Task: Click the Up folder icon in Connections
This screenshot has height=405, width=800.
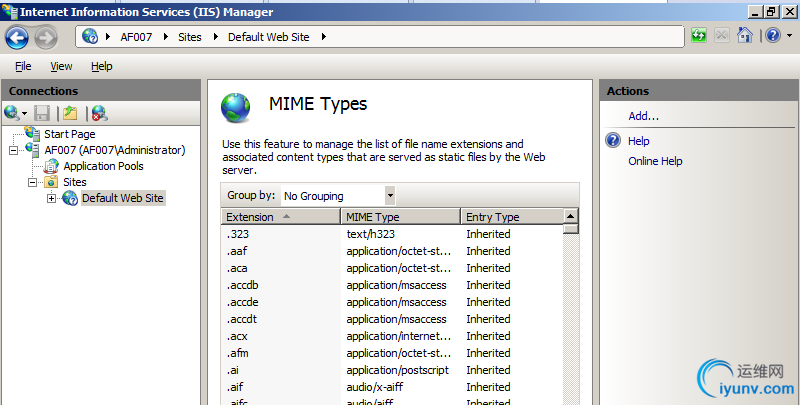Action: 70,113
